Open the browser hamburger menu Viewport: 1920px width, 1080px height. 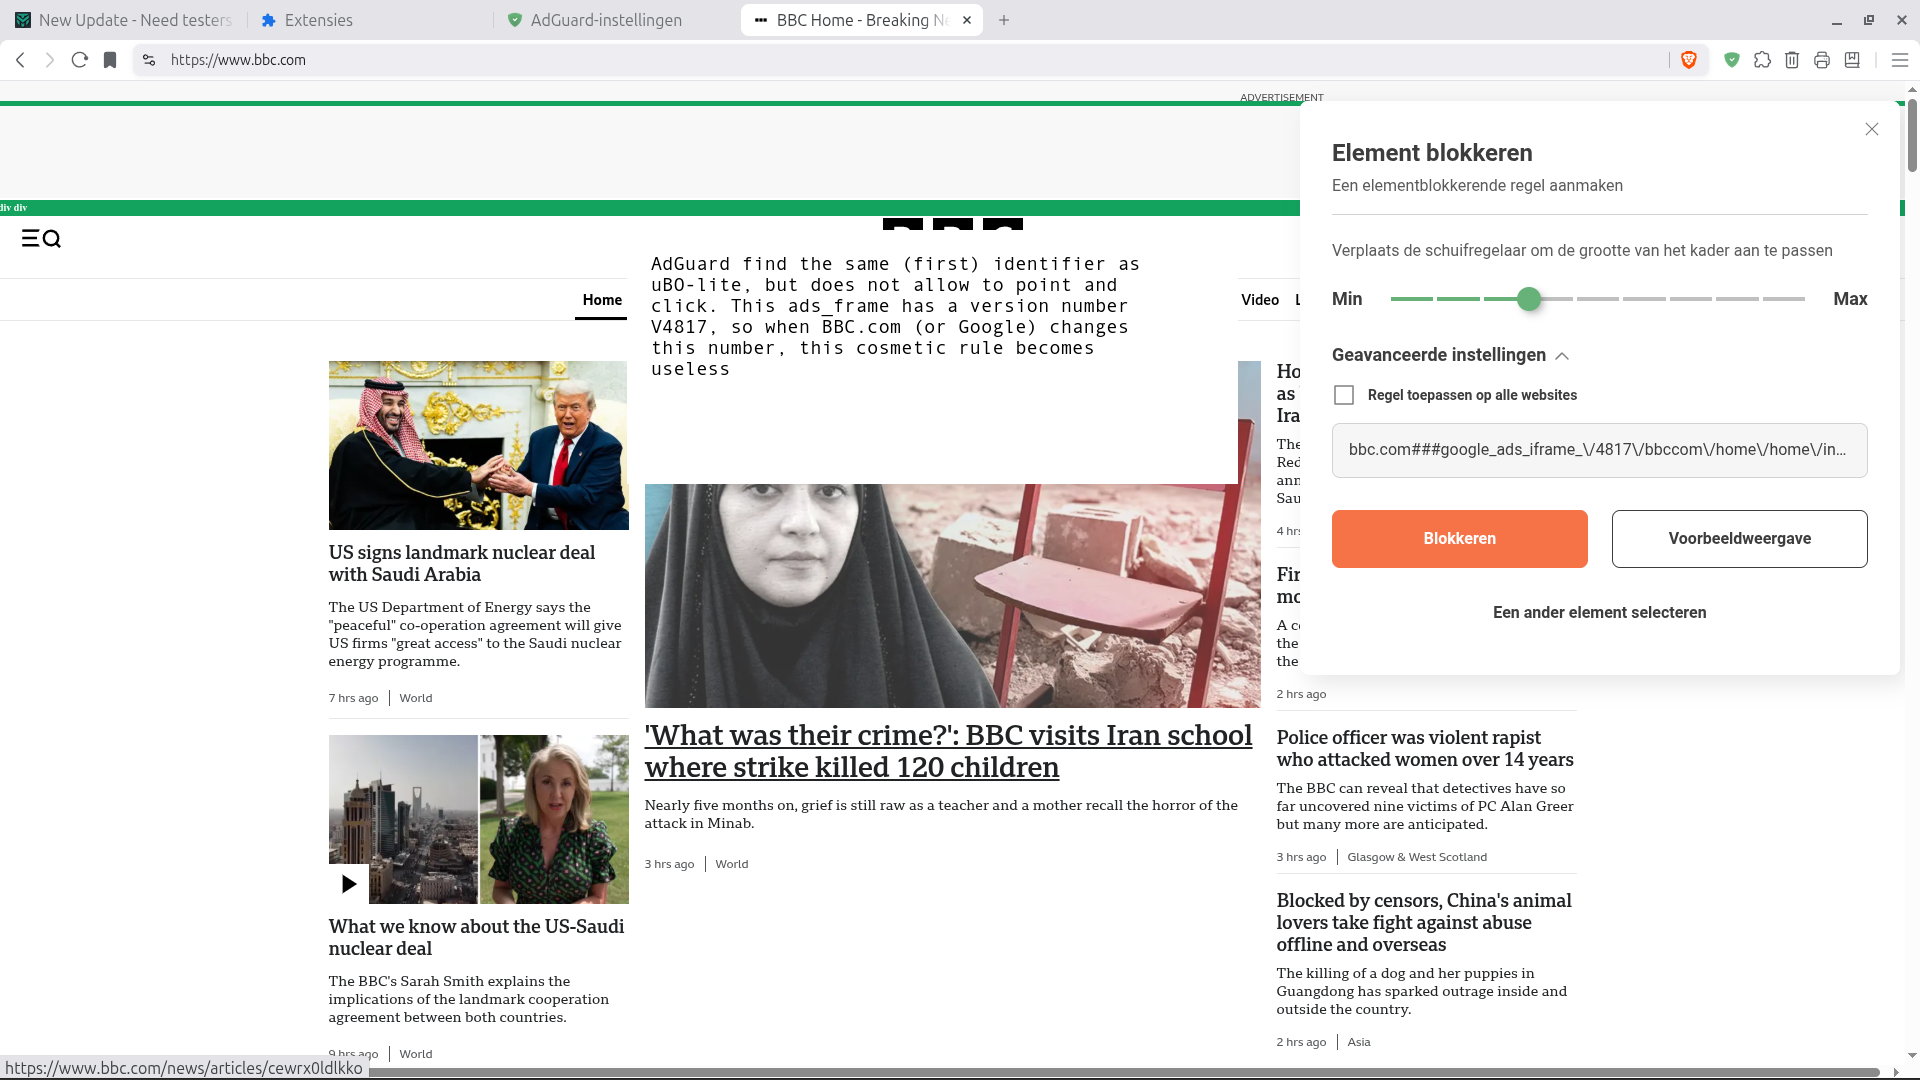pos(1900,60)
